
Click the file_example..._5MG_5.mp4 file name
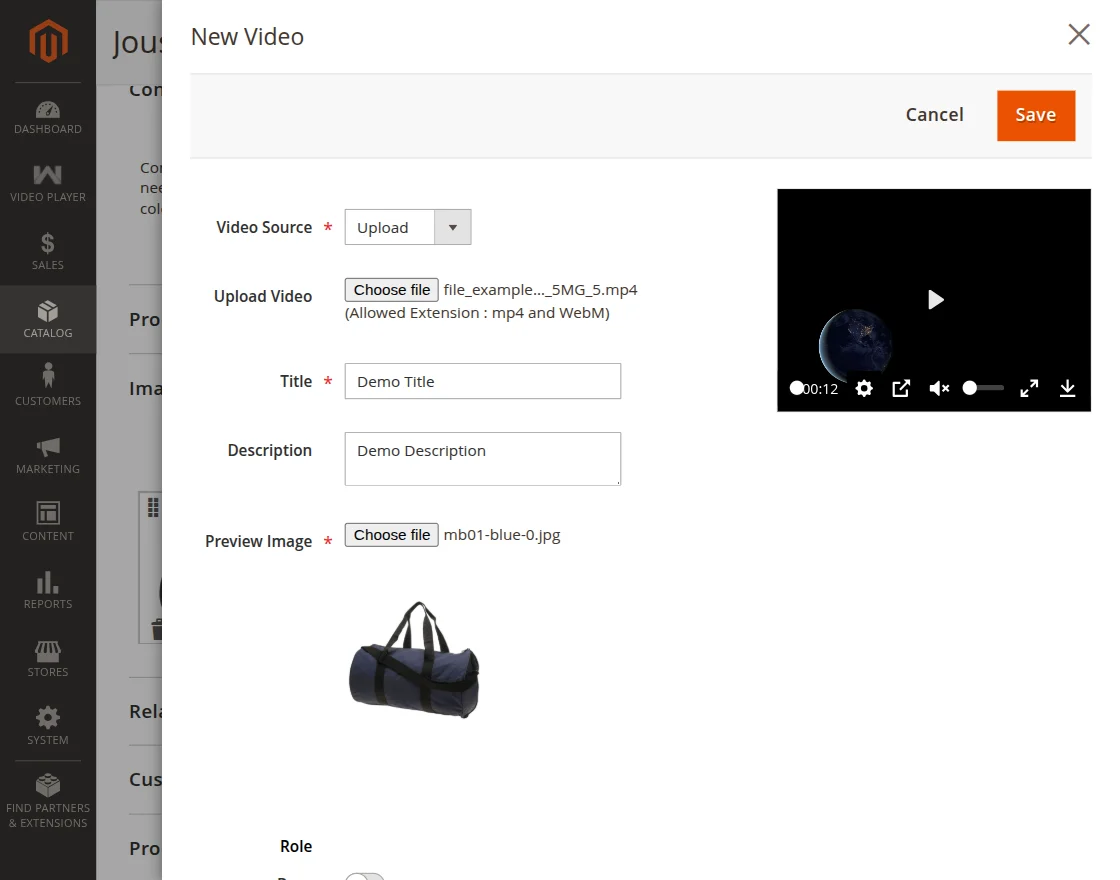pos(540,290)
